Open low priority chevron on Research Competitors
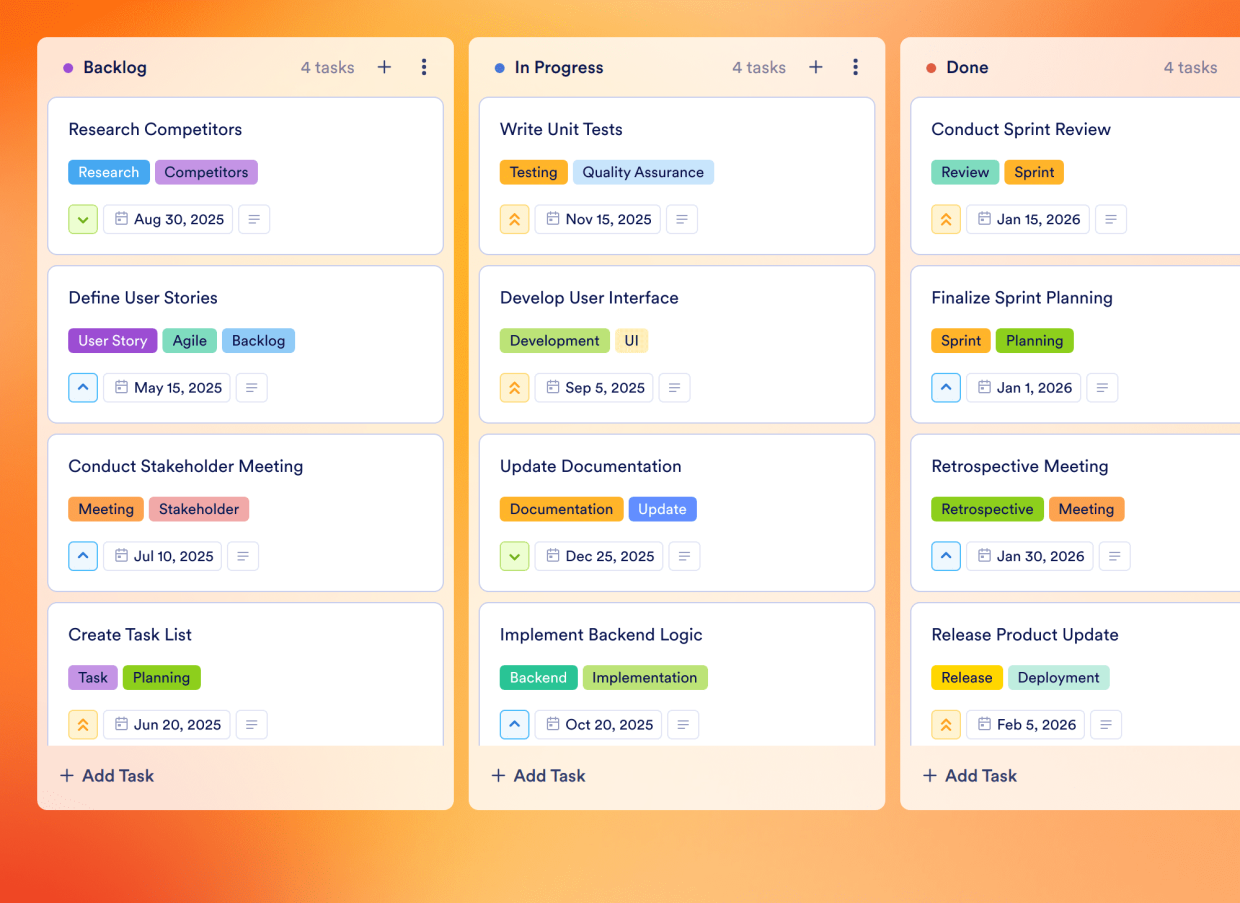Screen dimensions: 1240x903 (x=83, y=219)
